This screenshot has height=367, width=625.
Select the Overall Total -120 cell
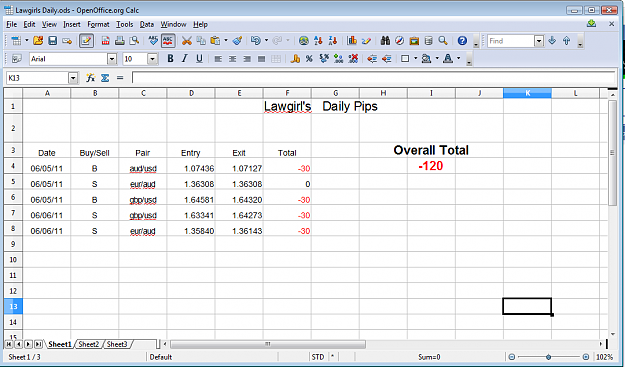(x=431, y=166)
